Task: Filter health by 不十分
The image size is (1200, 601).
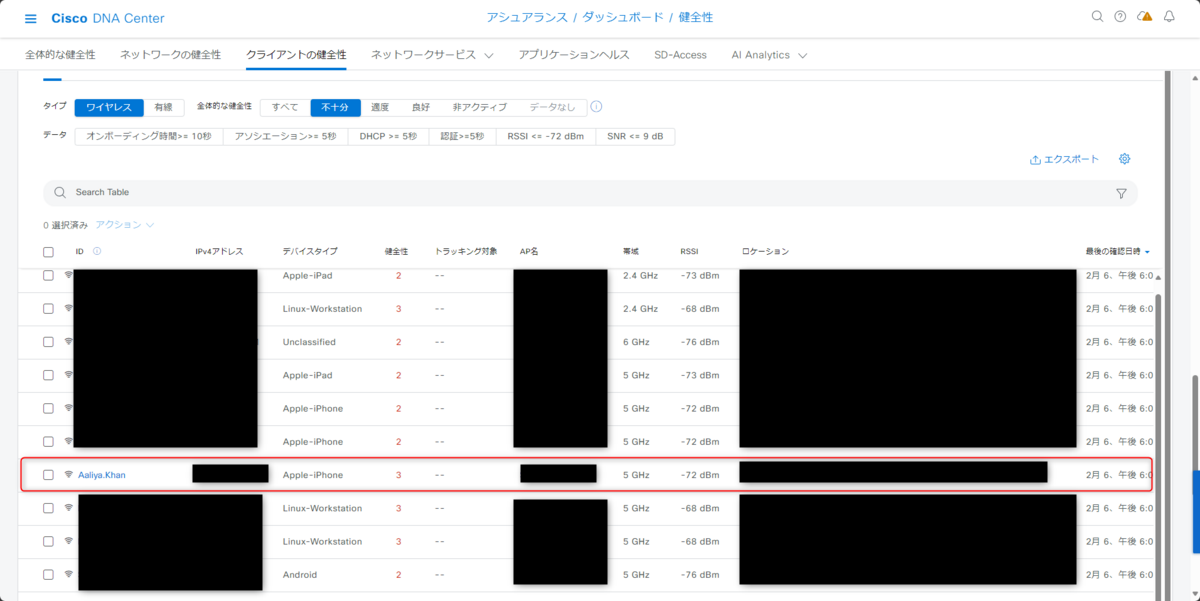Action: pos(335,107)
